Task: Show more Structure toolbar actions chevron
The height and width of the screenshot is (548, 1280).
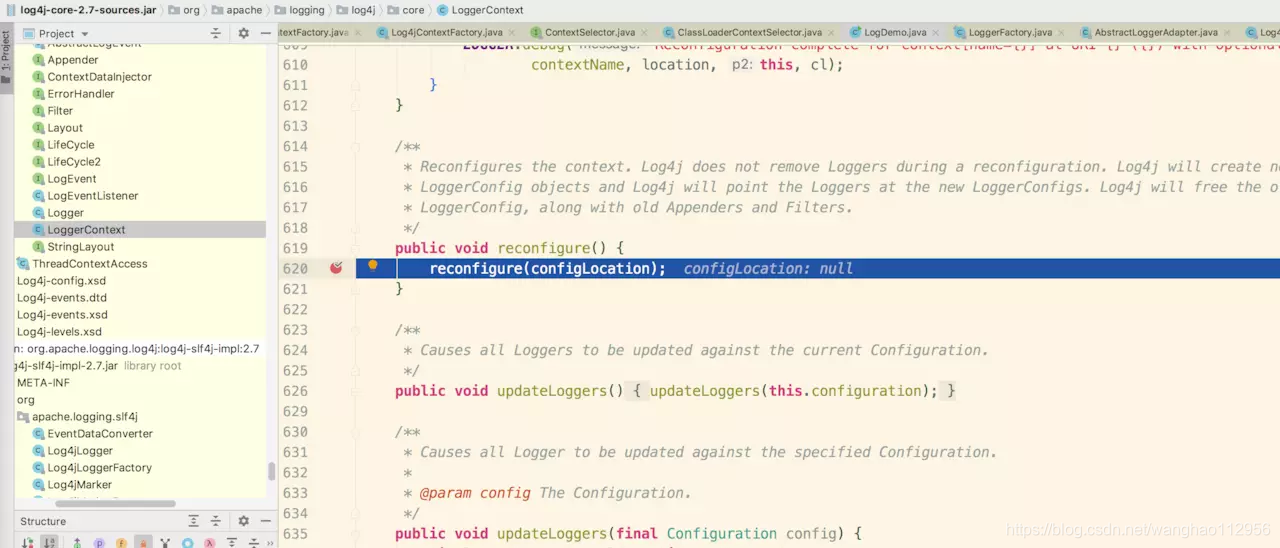Action: (271, 543)
